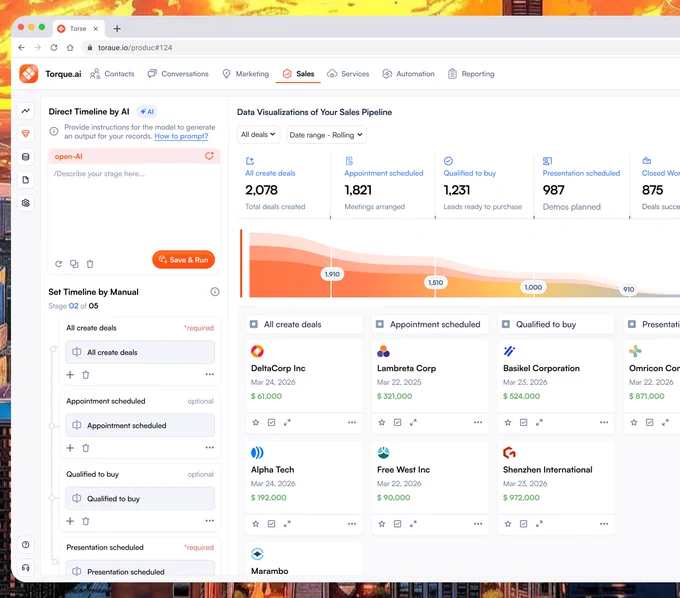Image resolution: width=680 pixels, height=598 pixels.
Task: Star the Free West Inc deal card
Action: 382,524
